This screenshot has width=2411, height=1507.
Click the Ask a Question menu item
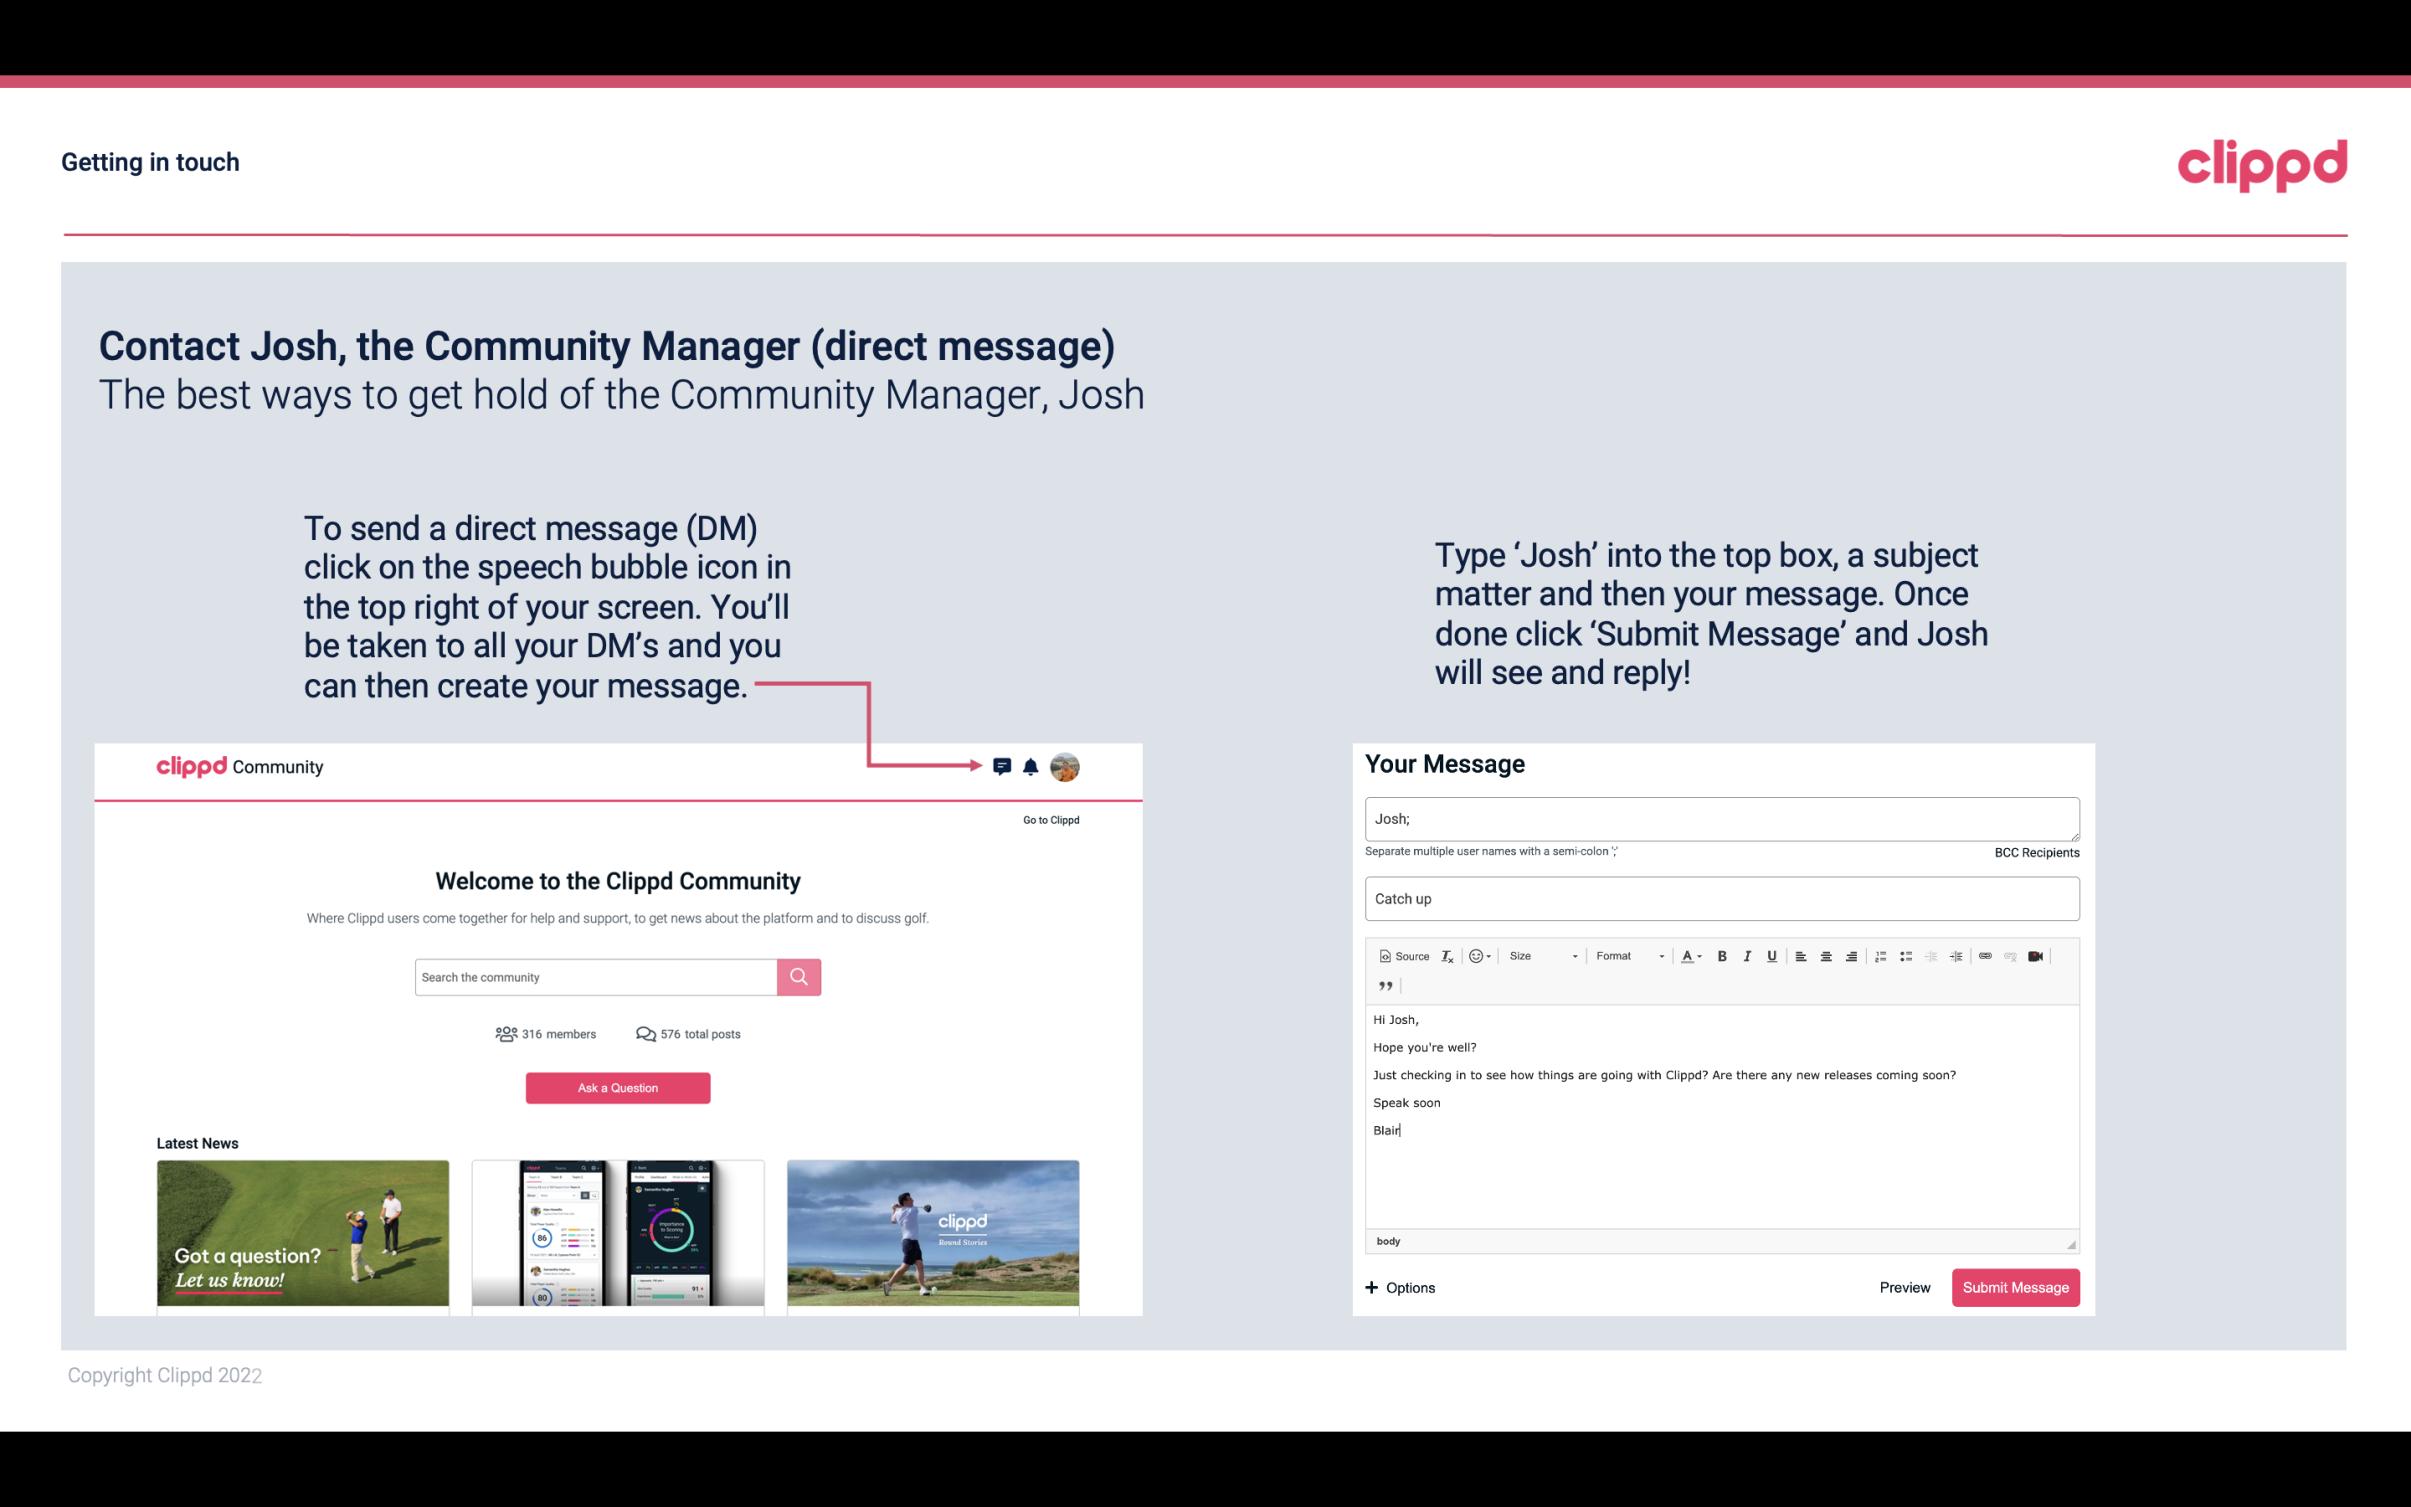point(620,1087)
